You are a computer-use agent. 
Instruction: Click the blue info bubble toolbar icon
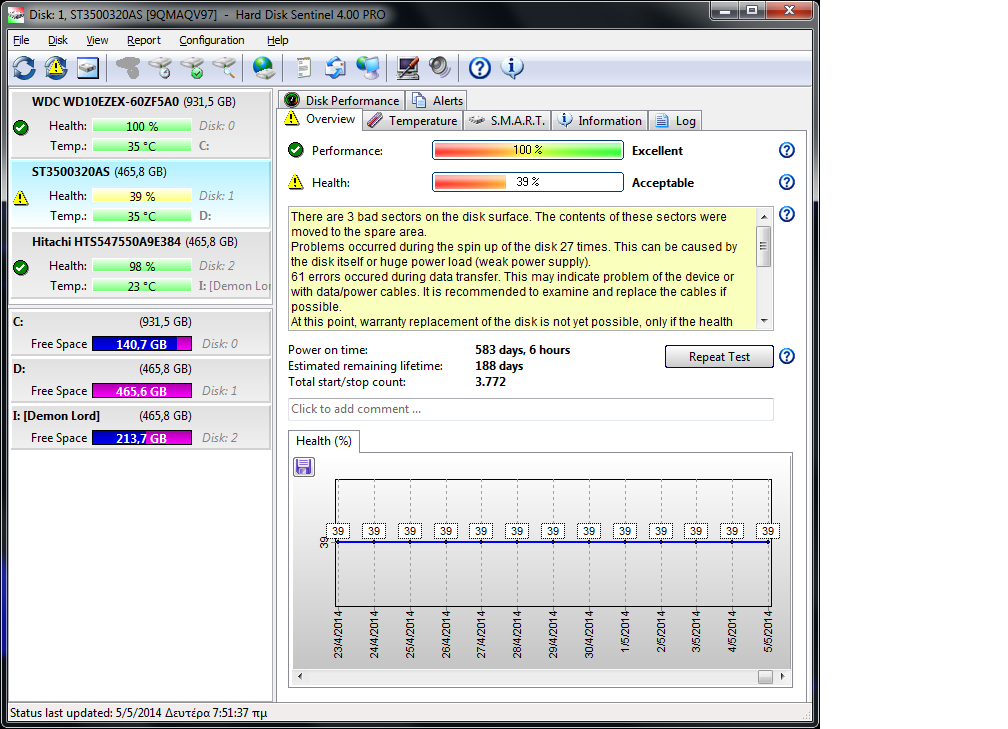(512, 68)
